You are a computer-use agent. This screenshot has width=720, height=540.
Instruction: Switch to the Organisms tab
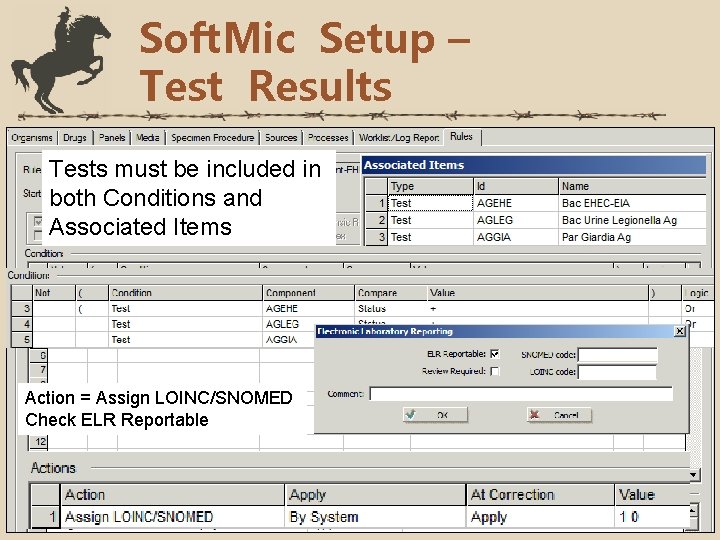(x=32, y=138)
